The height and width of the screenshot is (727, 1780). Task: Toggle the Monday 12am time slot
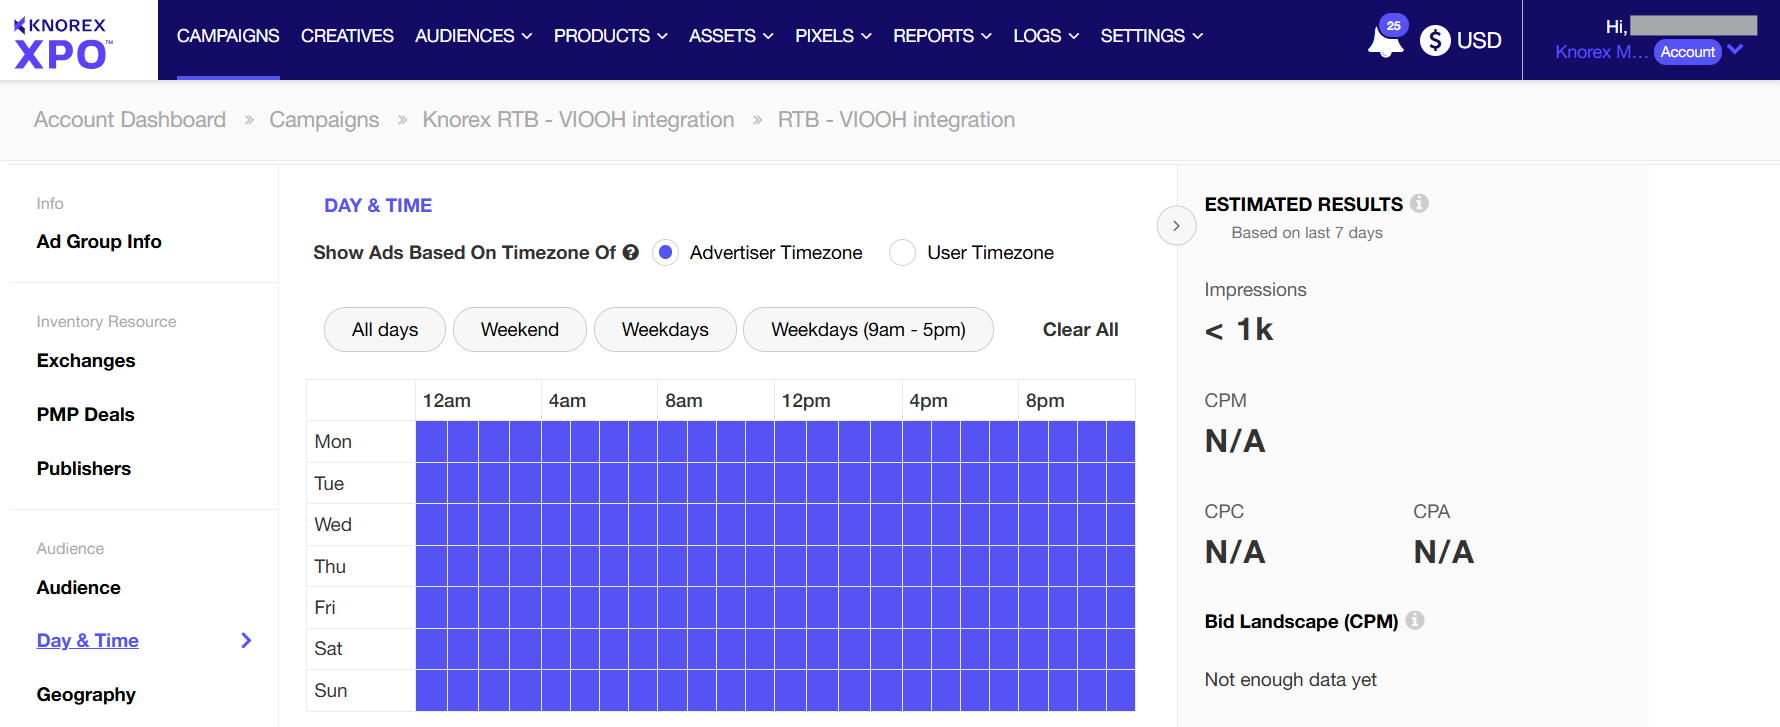[432, 441]
